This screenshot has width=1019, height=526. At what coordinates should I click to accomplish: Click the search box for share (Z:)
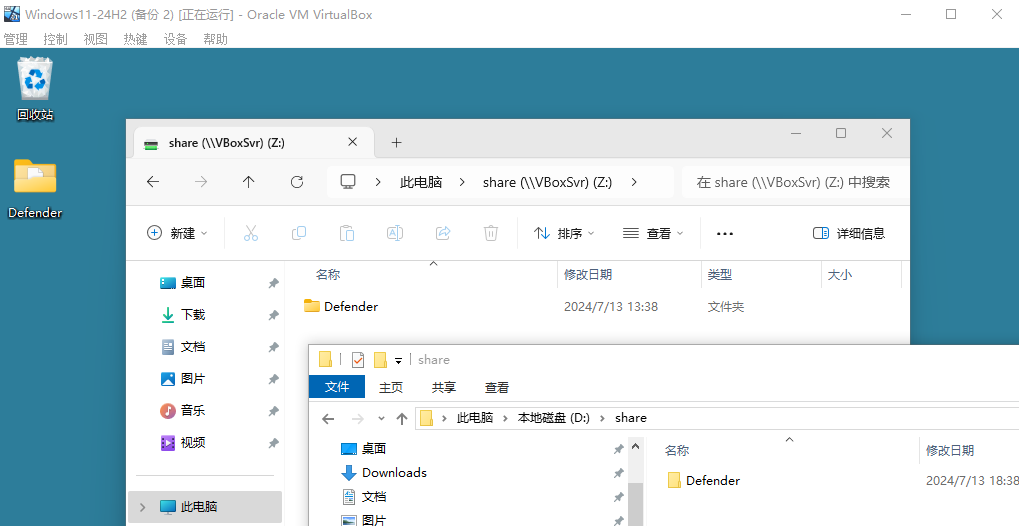pos(795,182)
